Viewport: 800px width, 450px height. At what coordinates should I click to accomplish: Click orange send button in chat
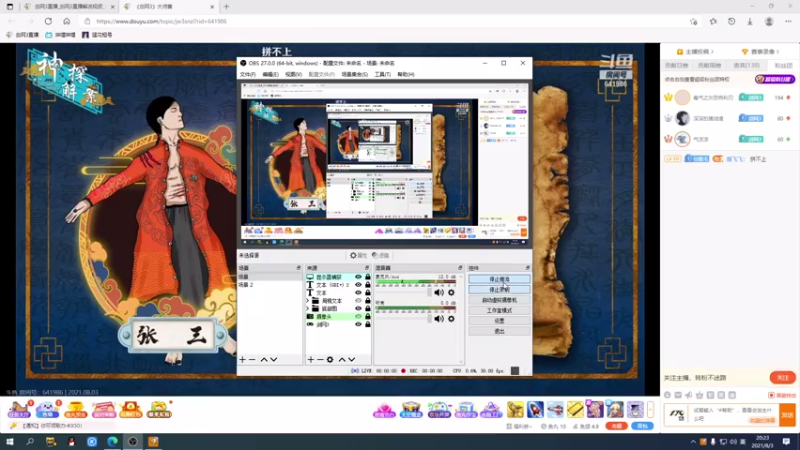[787, 415]
